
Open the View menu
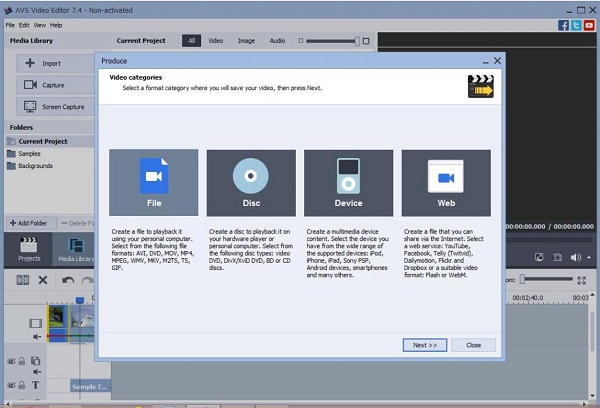click(x=40, y=25)
